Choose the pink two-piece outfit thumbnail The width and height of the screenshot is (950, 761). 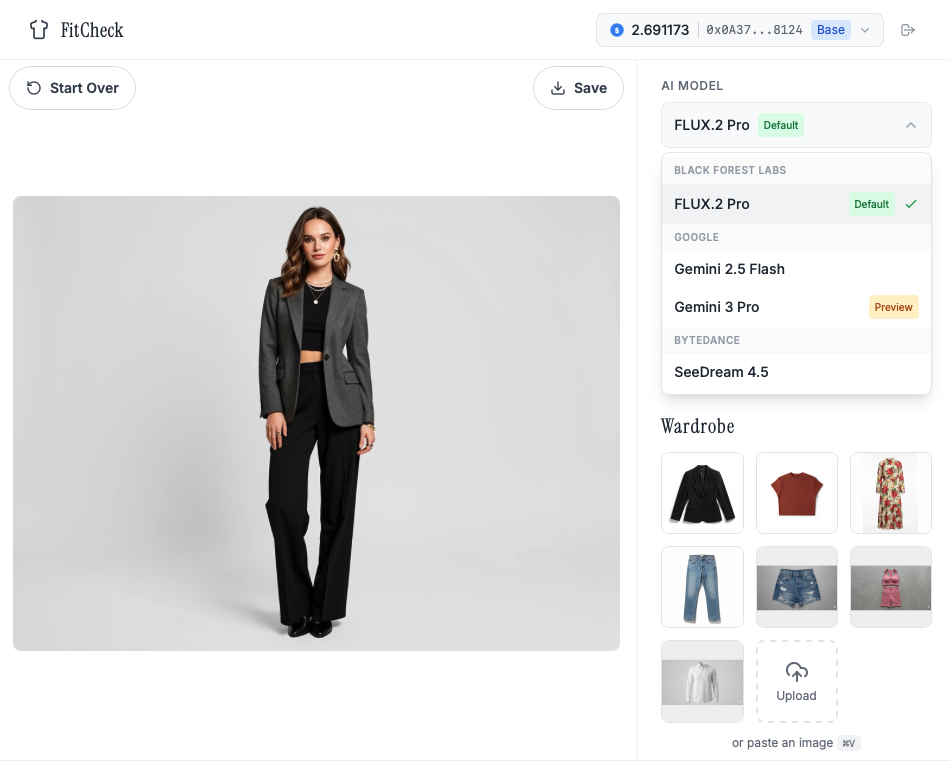pyautogui.click(x=890, y=587)
